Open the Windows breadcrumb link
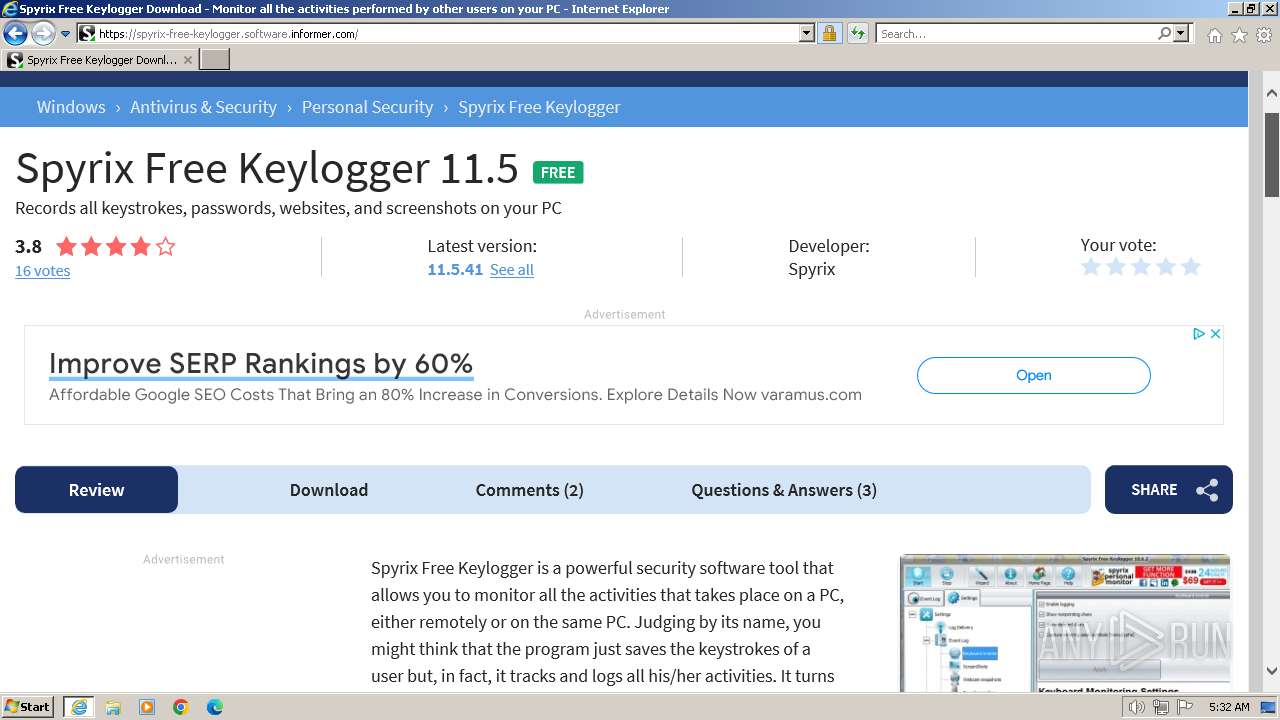This screenshot has height=720, width=1280. coord(71,107)
